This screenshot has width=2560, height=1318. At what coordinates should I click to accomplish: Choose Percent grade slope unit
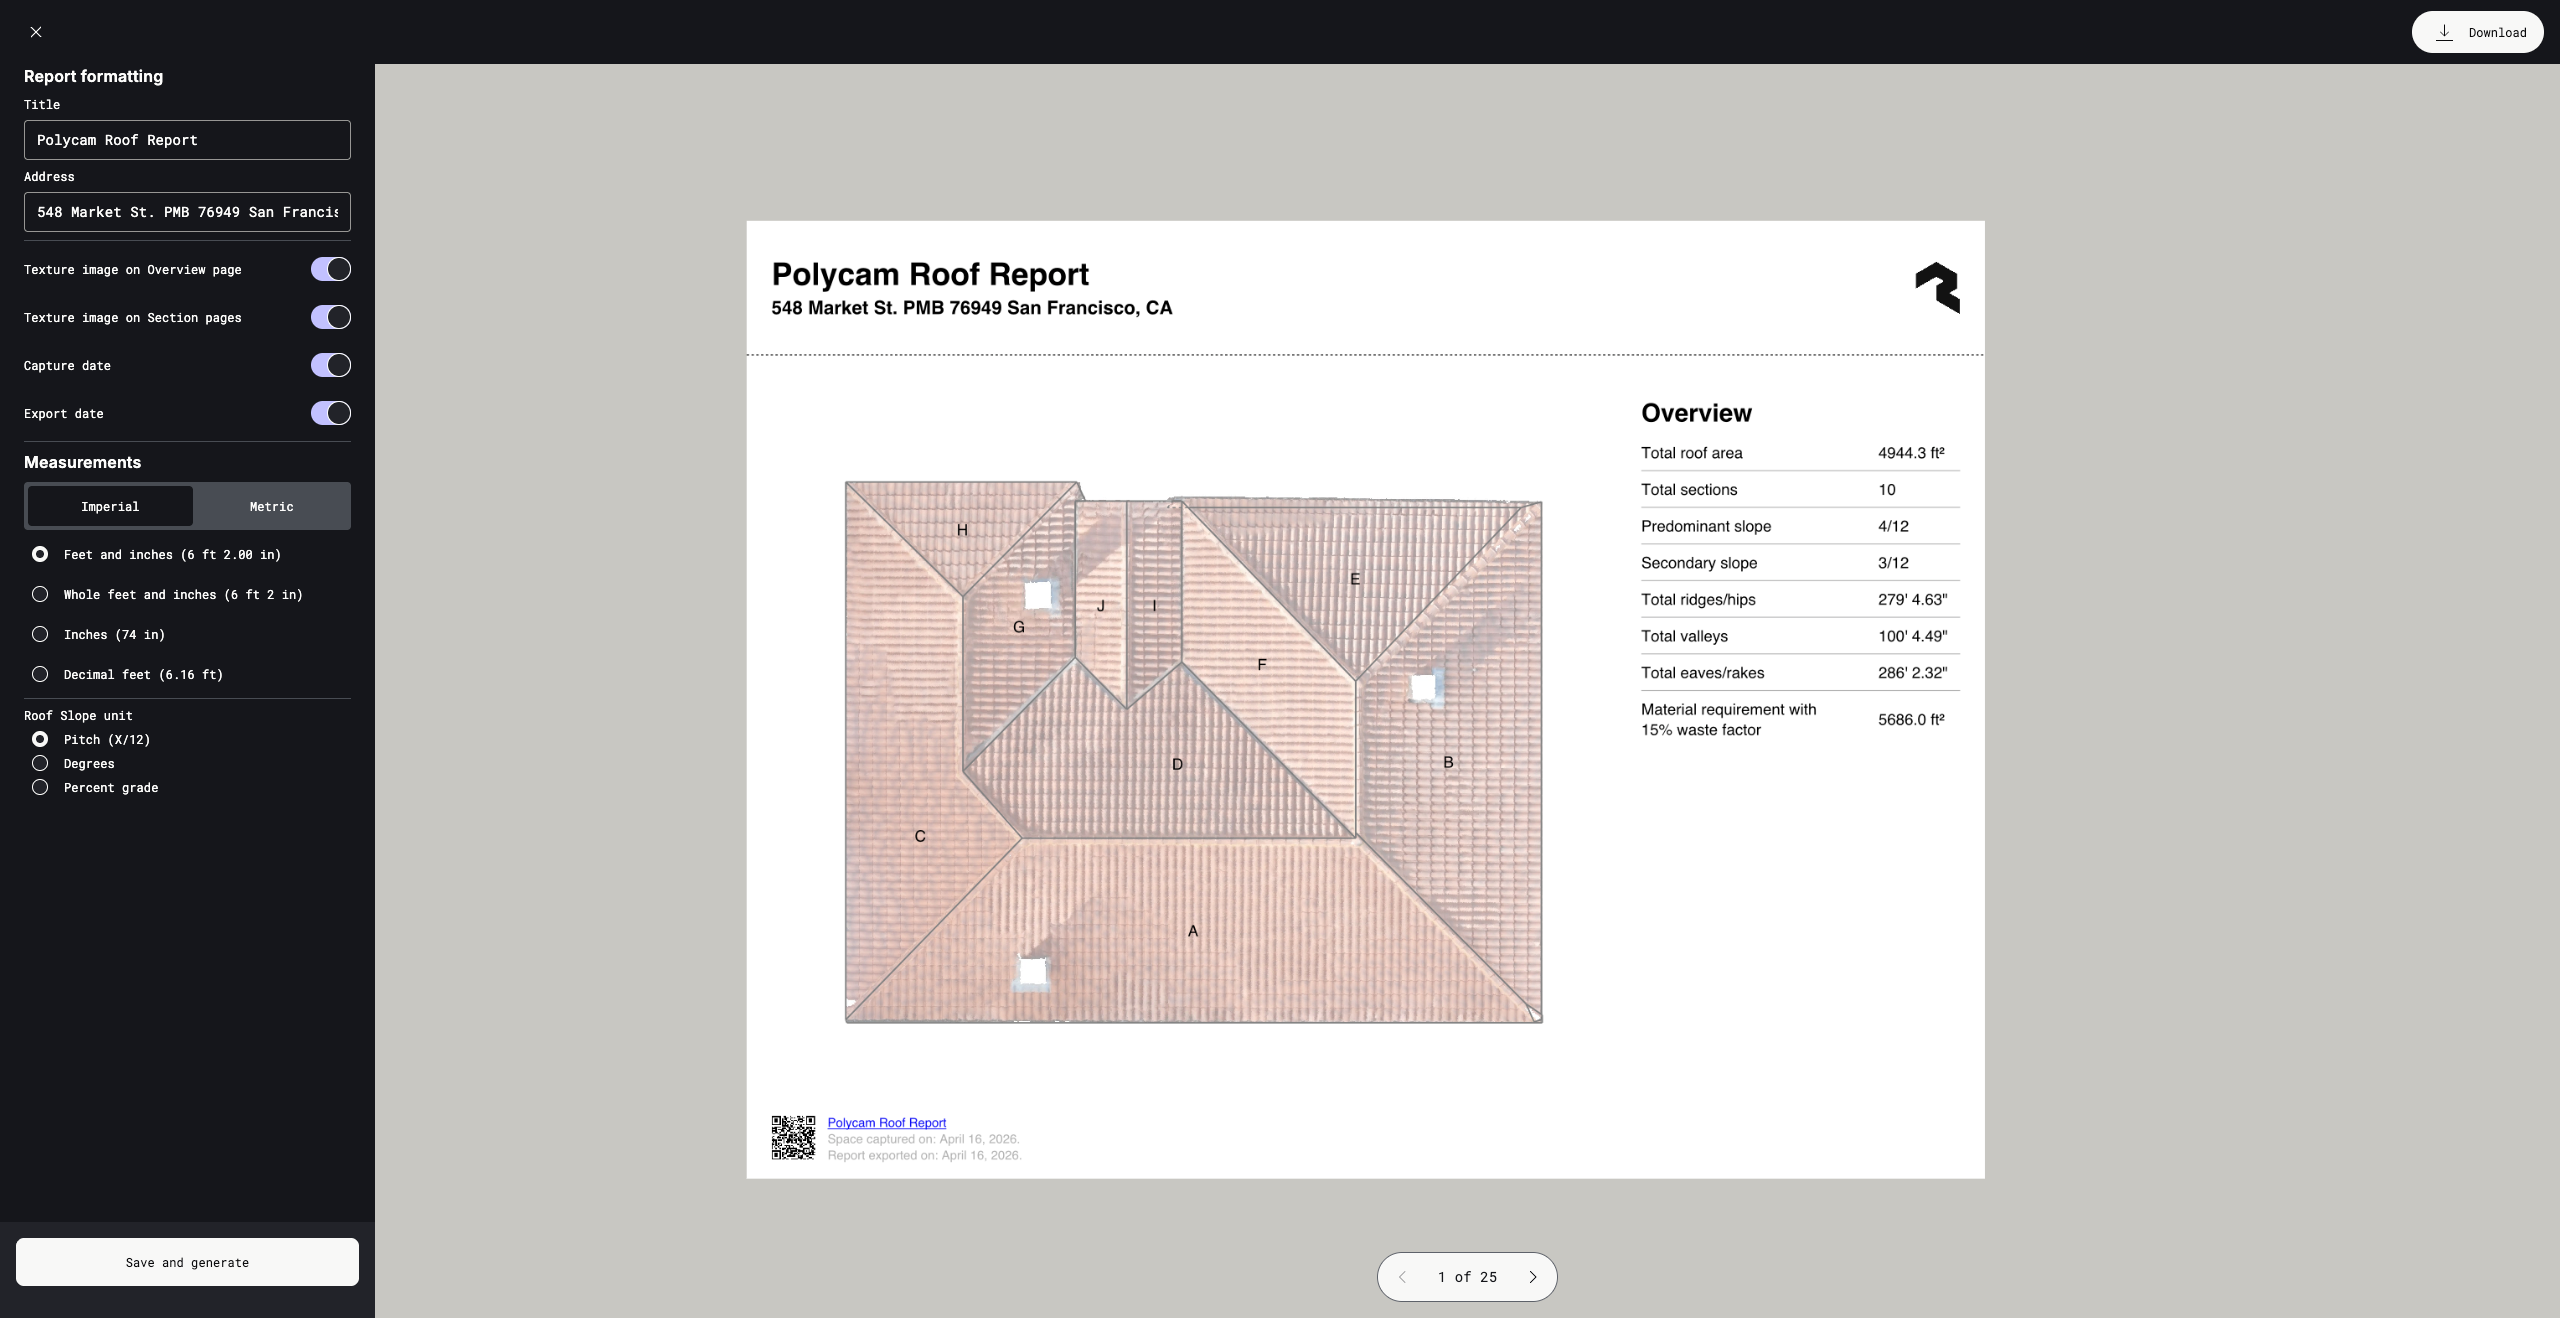(40, 787)
